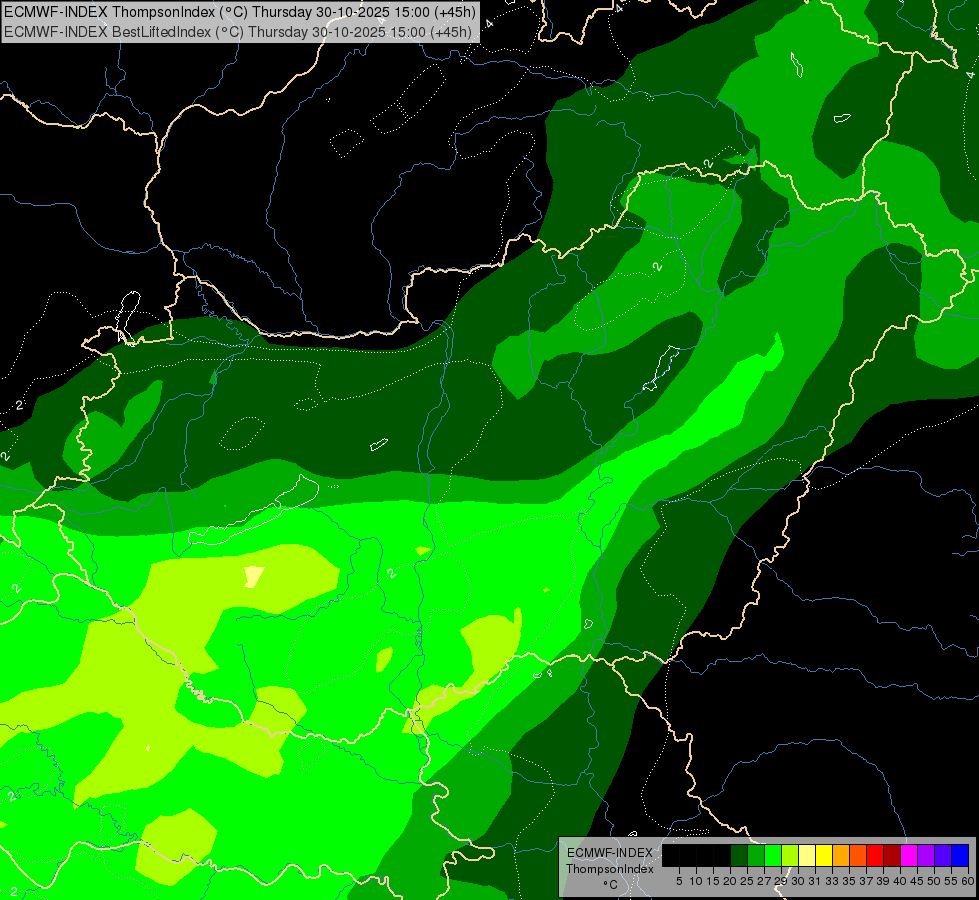Click legend tick value 5
The height and width of the screenshot is (900, 979).
[679, 881]
